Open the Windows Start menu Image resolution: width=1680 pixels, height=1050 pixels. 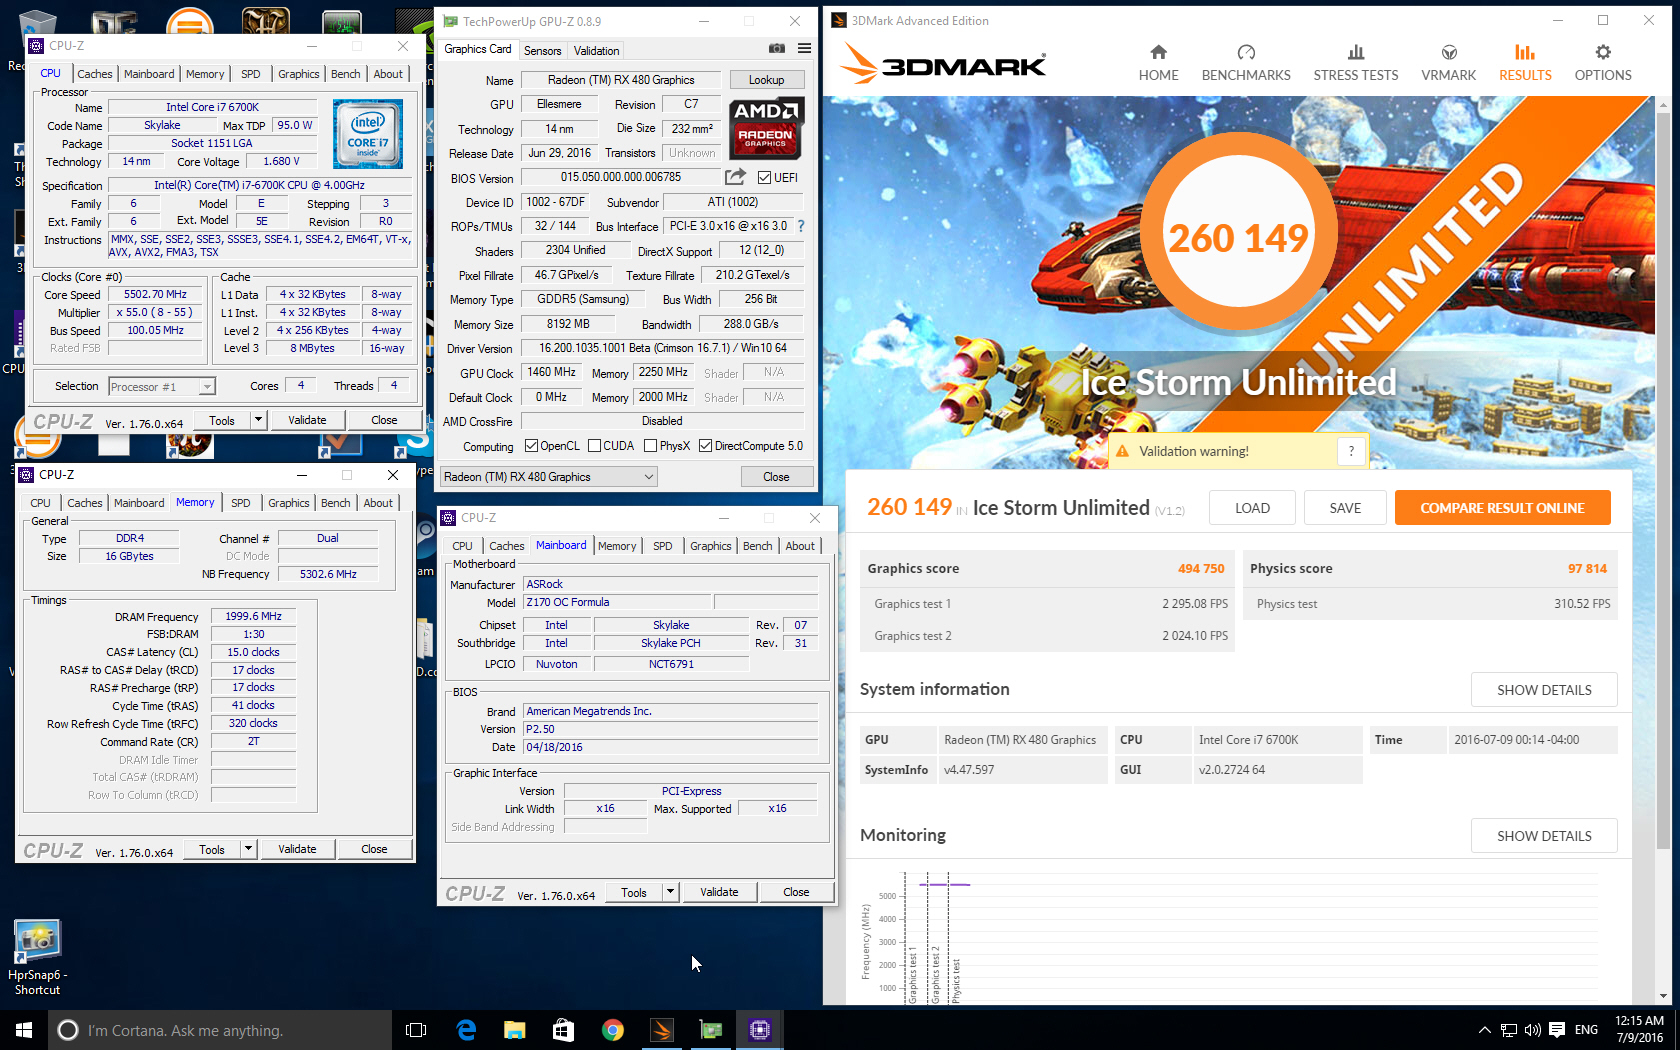tap(24, 1030)
